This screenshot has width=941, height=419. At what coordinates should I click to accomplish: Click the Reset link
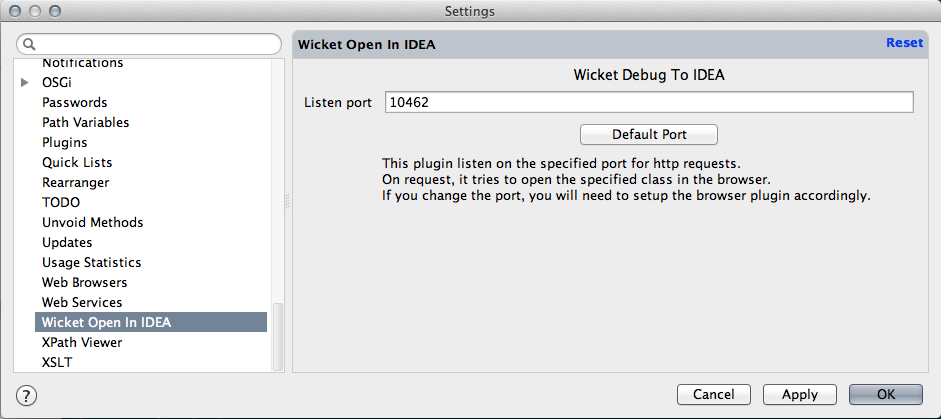[904, 43]
